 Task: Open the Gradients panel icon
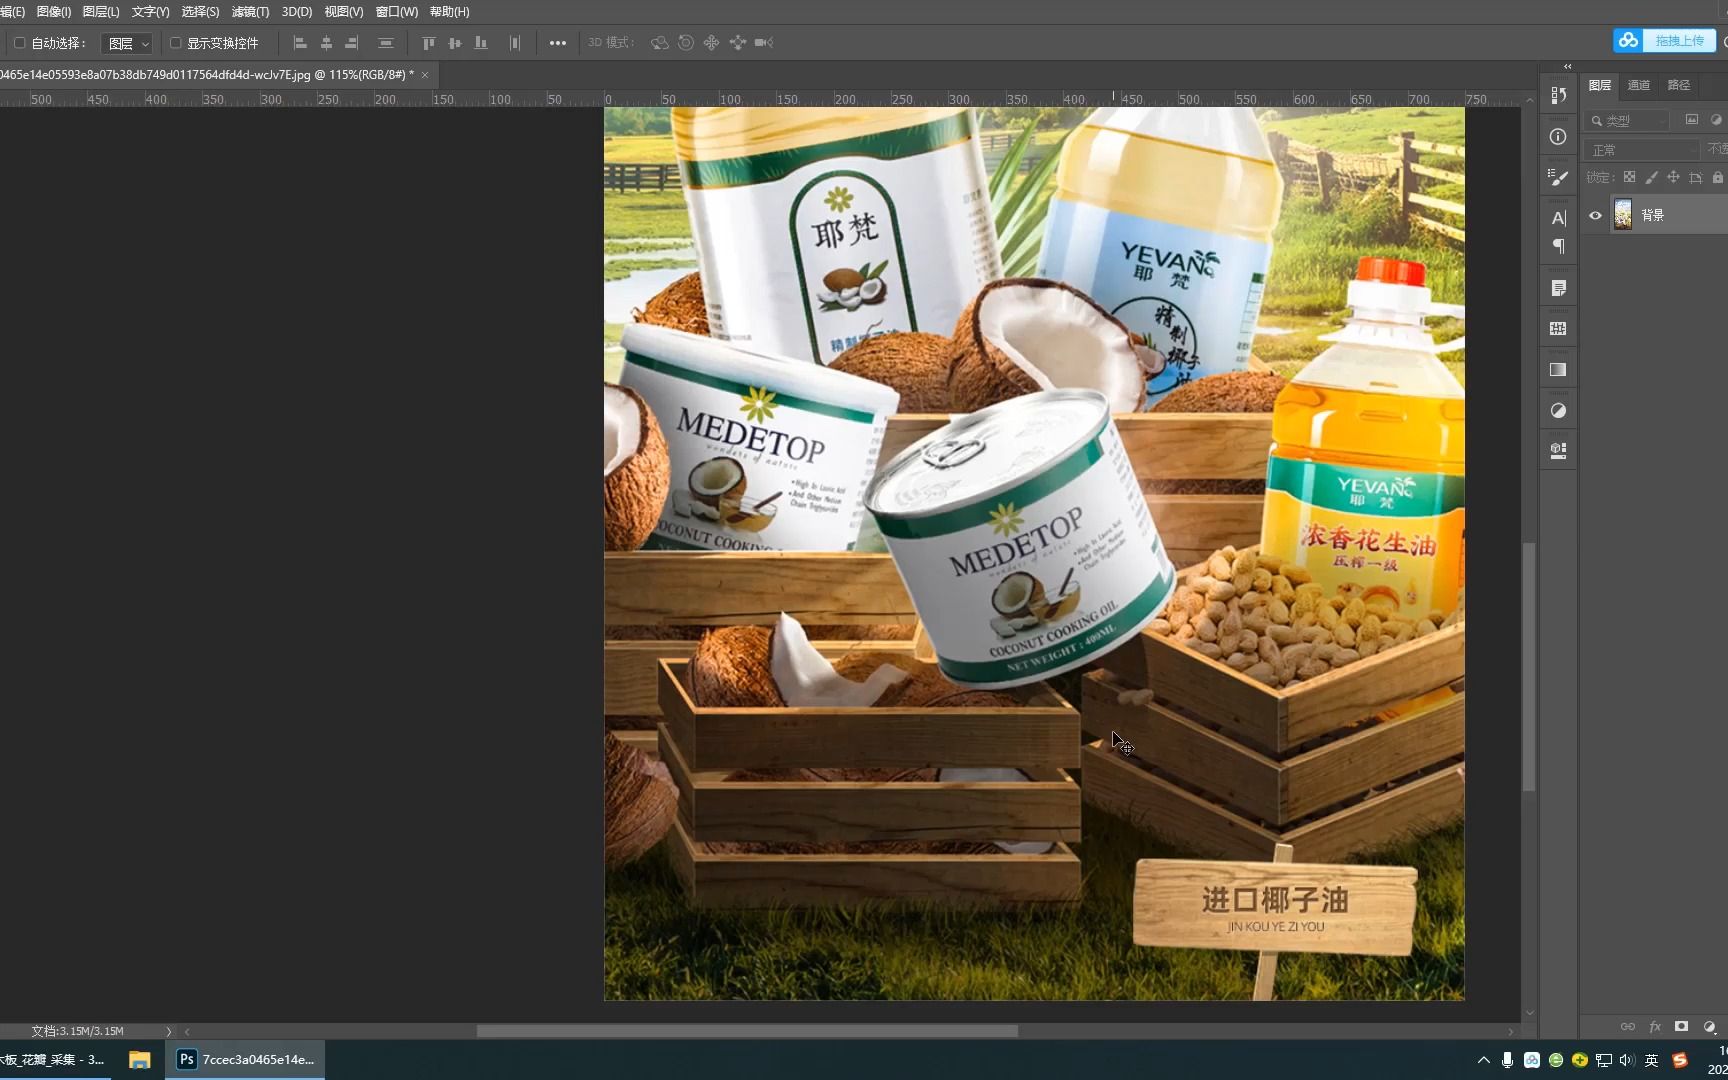[1558, 370]
